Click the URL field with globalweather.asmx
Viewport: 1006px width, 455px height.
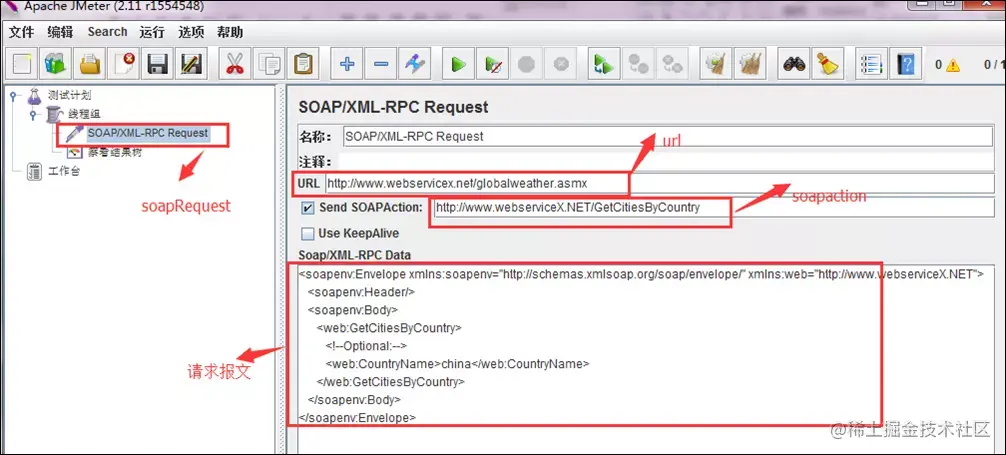pos(660,184)
